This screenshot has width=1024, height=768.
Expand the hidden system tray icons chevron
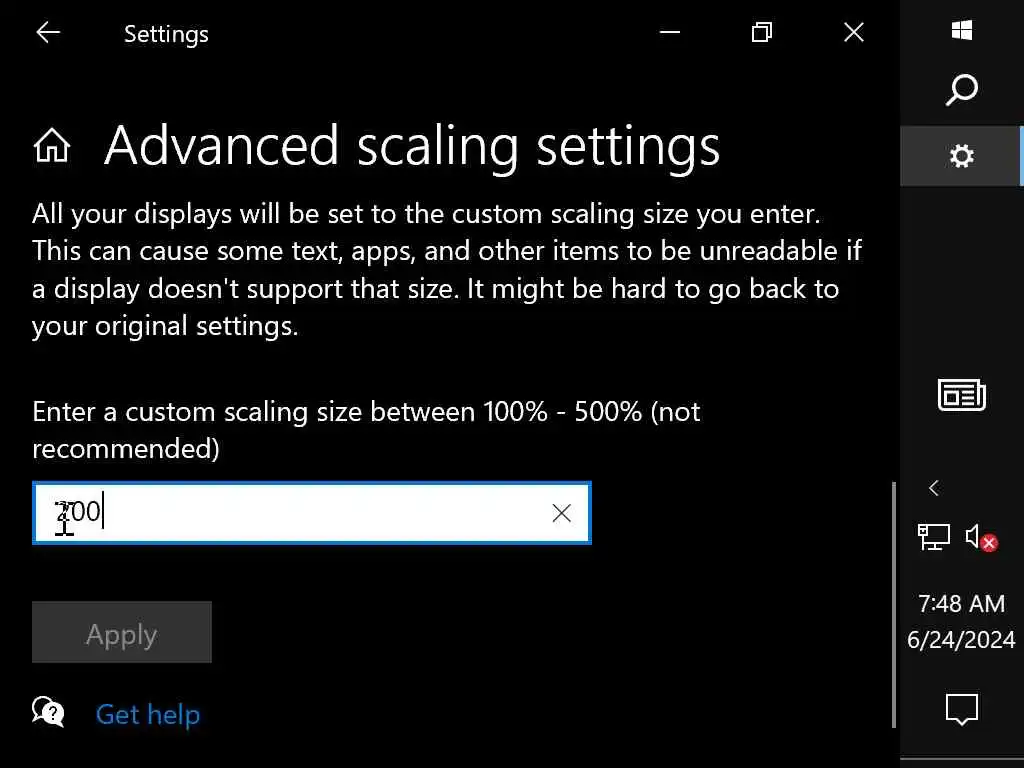pos(934,488)
